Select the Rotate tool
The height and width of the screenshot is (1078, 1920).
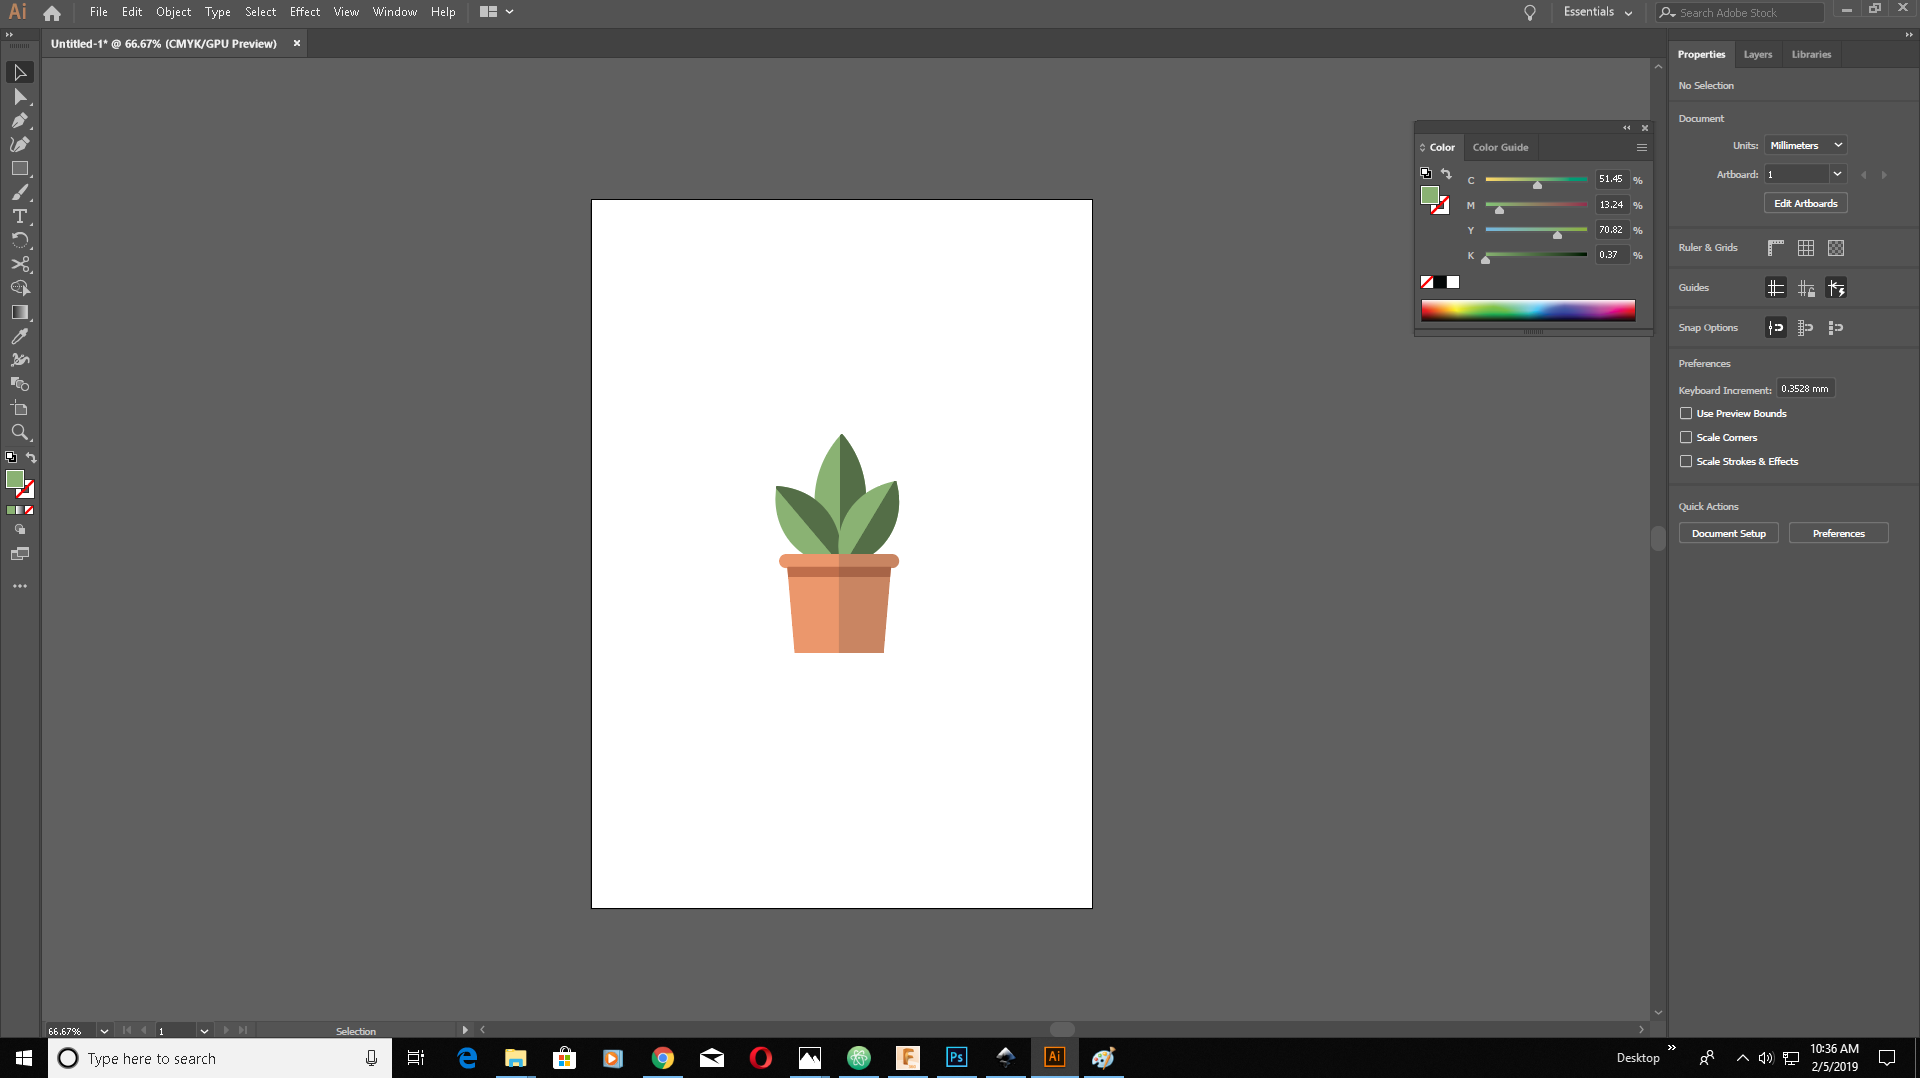click(20, 241)
